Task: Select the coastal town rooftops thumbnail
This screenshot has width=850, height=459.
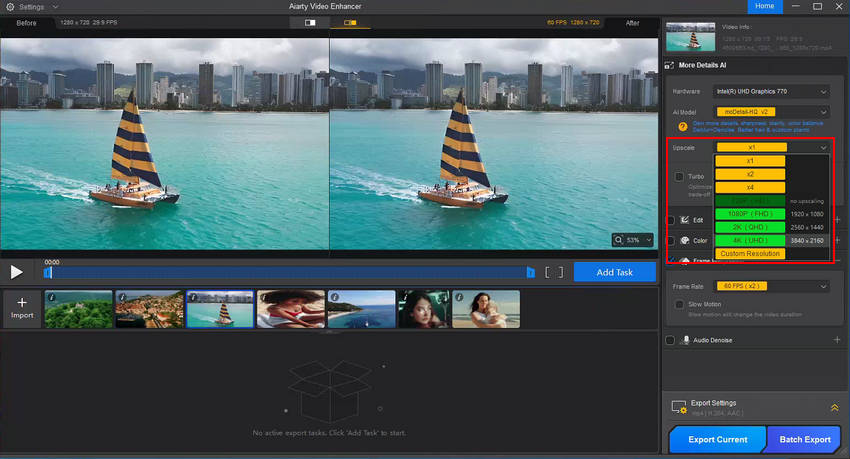Action: tap(150, 309)
